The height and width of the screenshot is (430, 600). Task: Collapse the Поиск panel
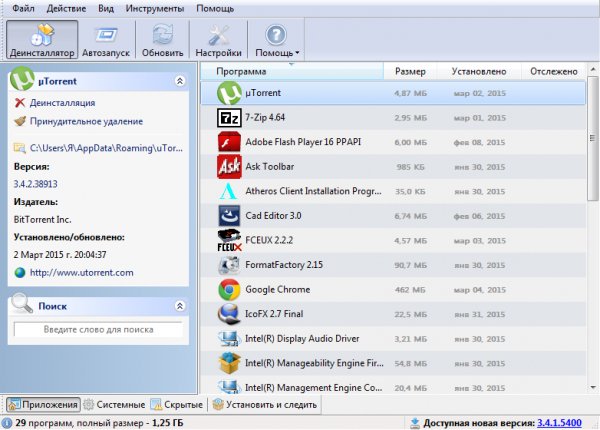pos(180,306)
